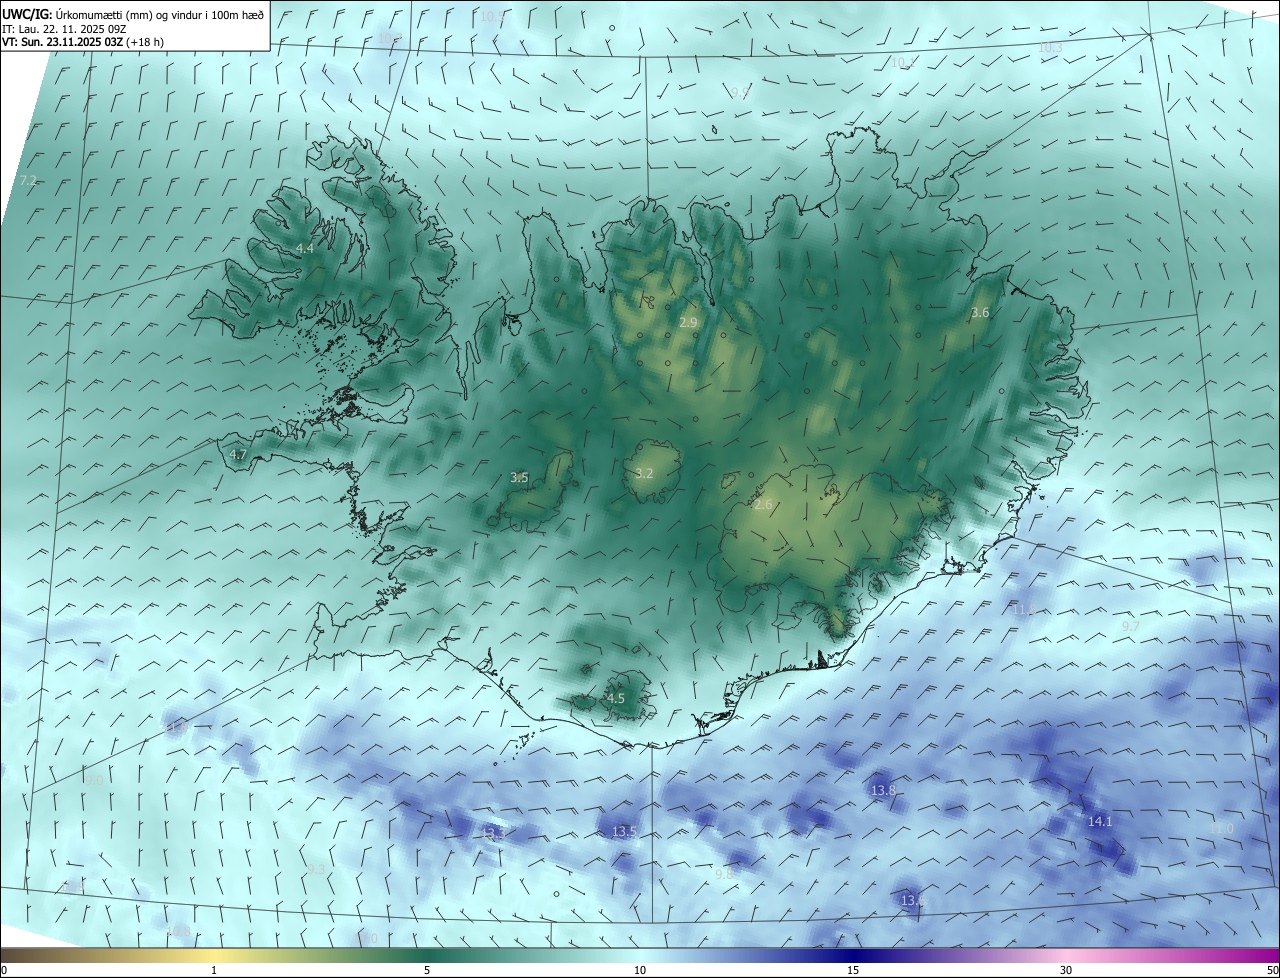Click the 3.5 value label on the map

(x=519, y=478)
